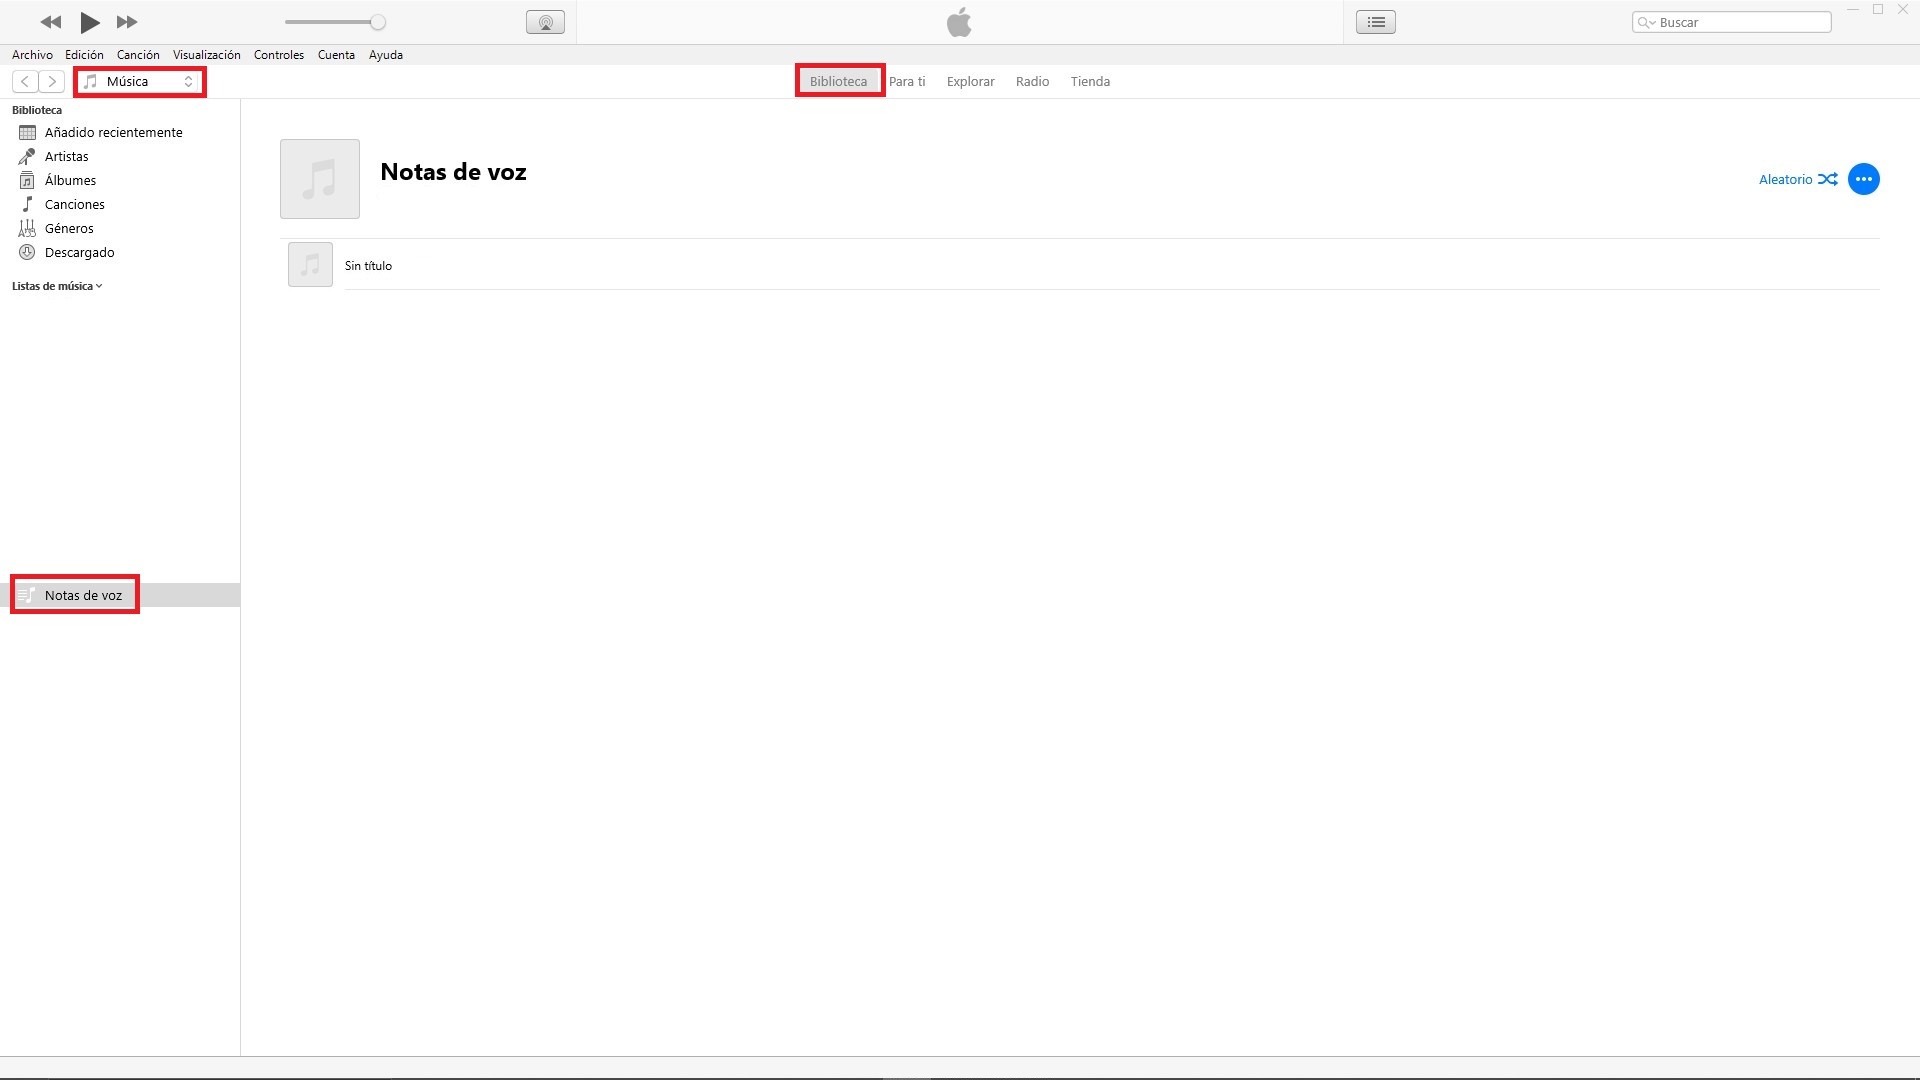Click the volume slider knob
The height and width of the screenshot is (1080, 1920).
point(378,22)
